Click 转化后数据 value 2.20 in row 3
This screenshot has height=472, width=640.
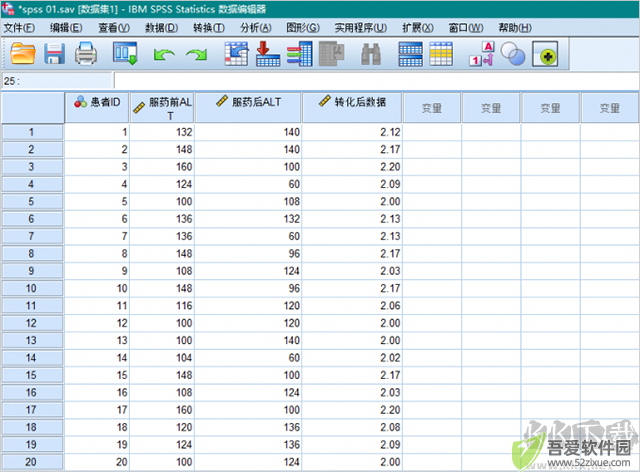coord(352,167)
